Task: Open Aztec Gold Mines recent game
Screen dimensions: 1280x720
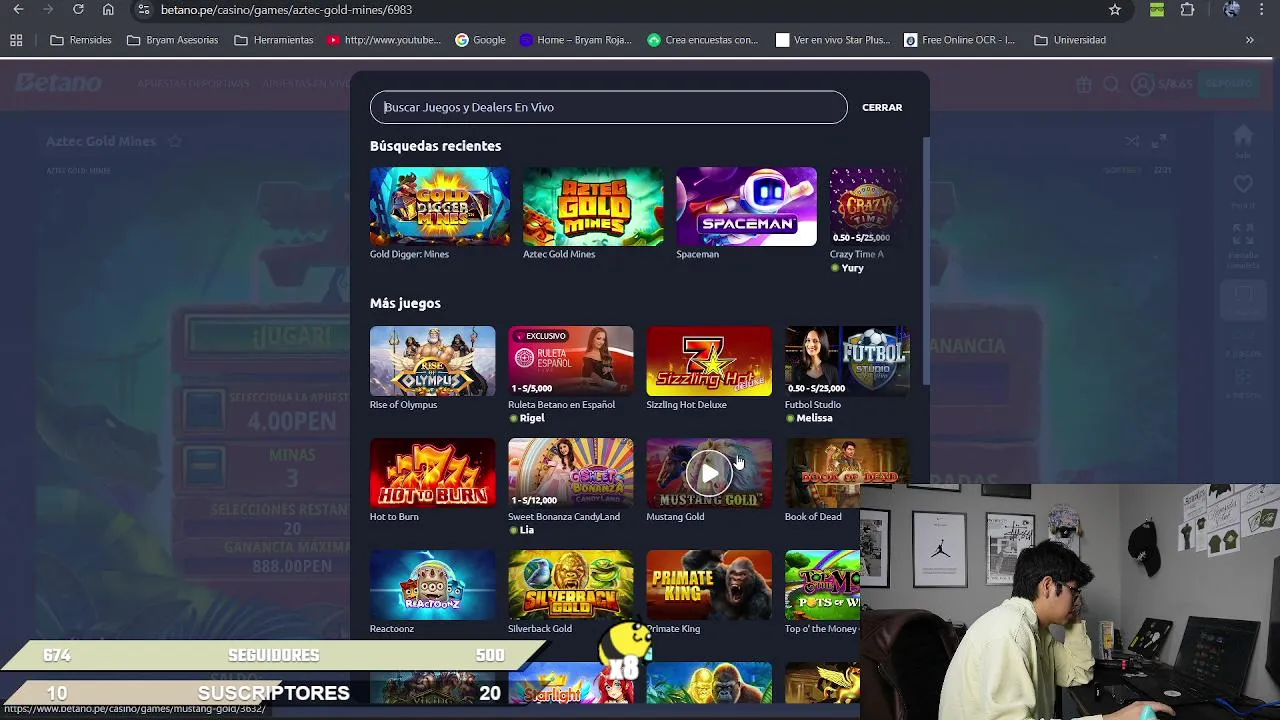Action: click(x=593, y=206)
